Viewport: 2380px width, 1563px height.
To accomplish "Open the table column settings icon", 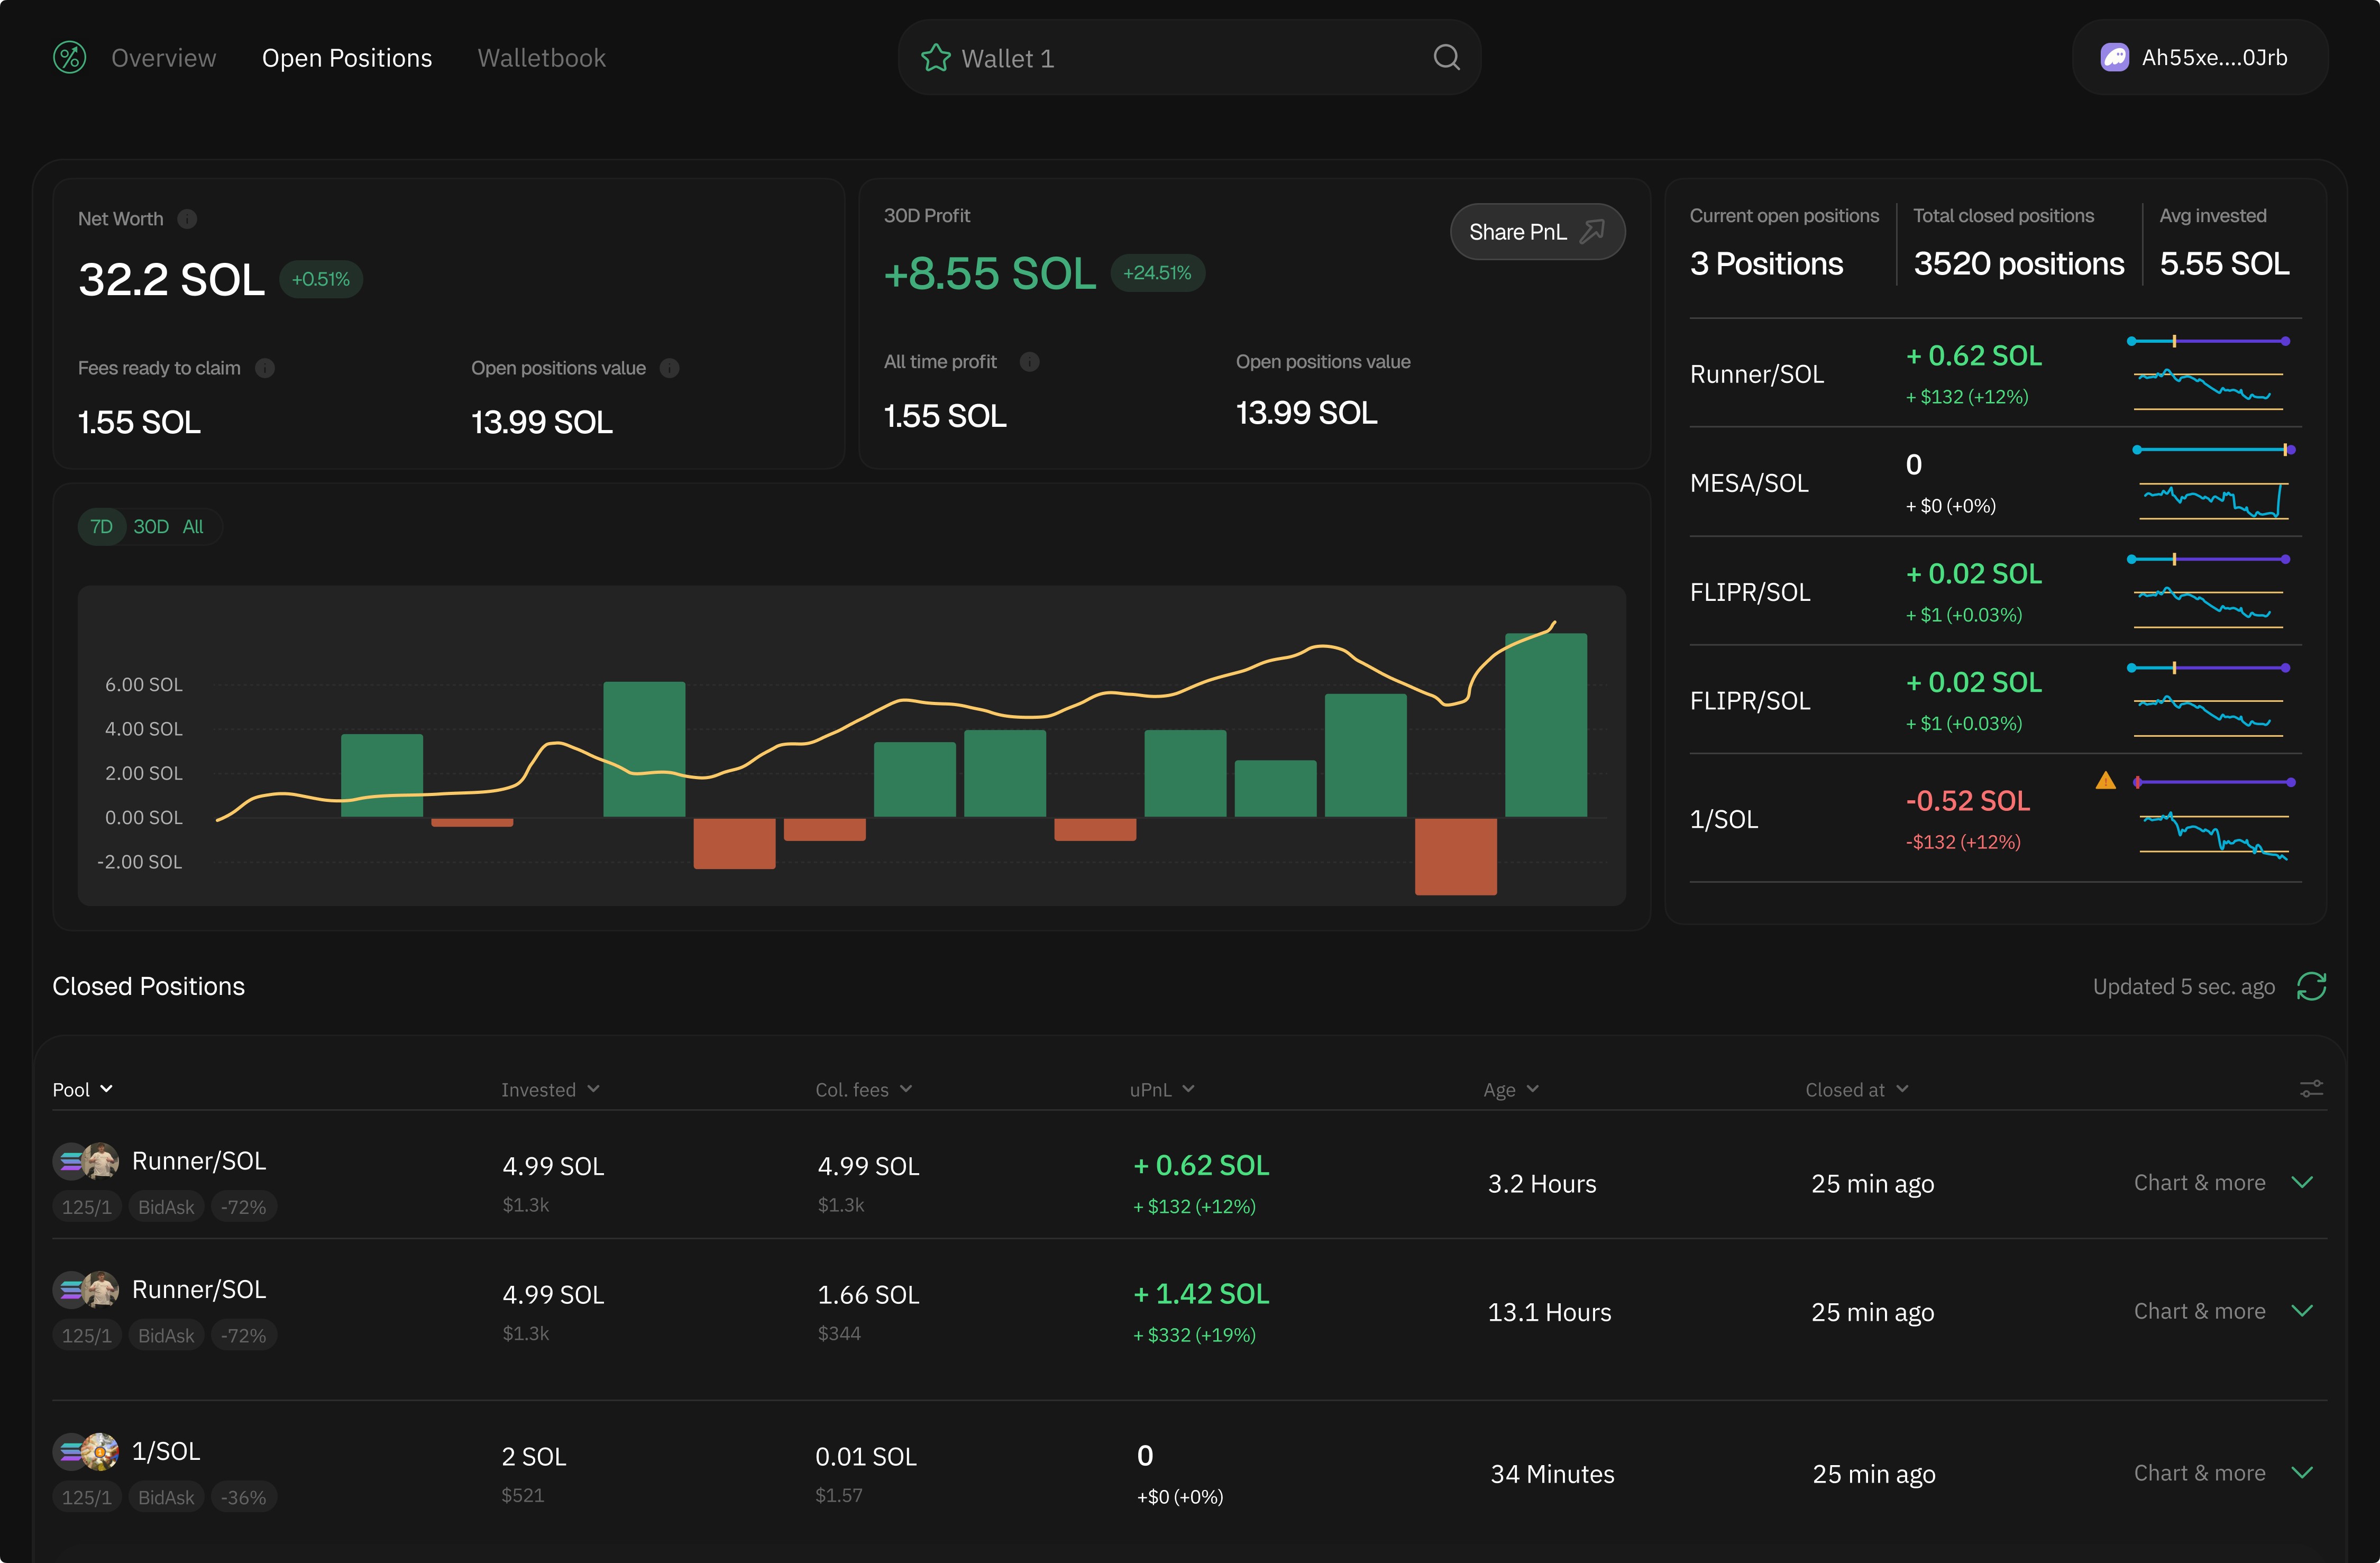I will click(2311, 1089).
